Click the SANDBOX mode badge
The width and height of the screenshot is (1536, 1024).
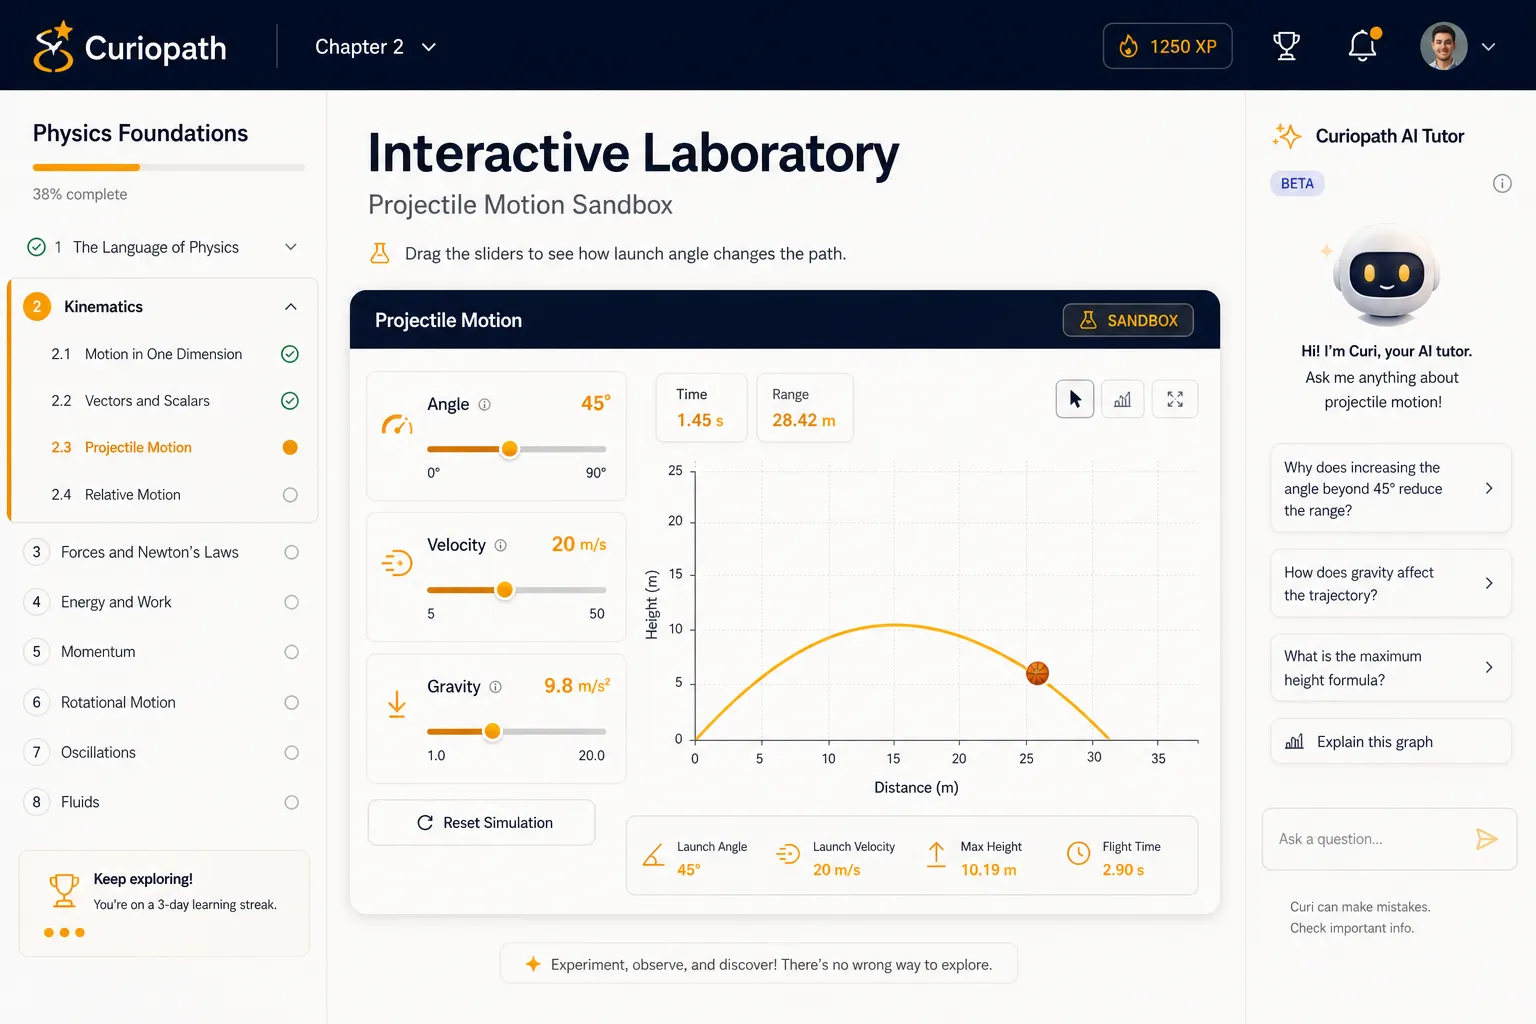pyautogui.click(x=1128, y=320)
